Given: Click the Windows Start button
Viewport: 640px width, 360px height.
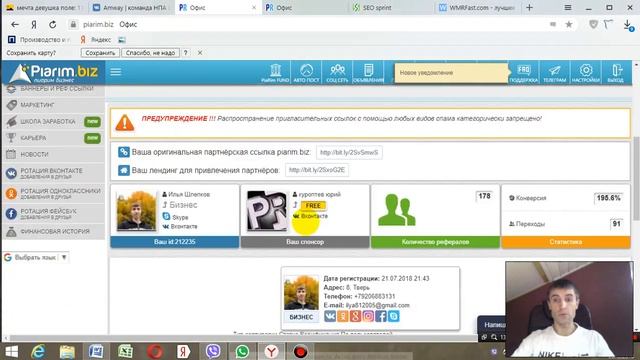Looking at the screenshot, I should tap(11, 351).
